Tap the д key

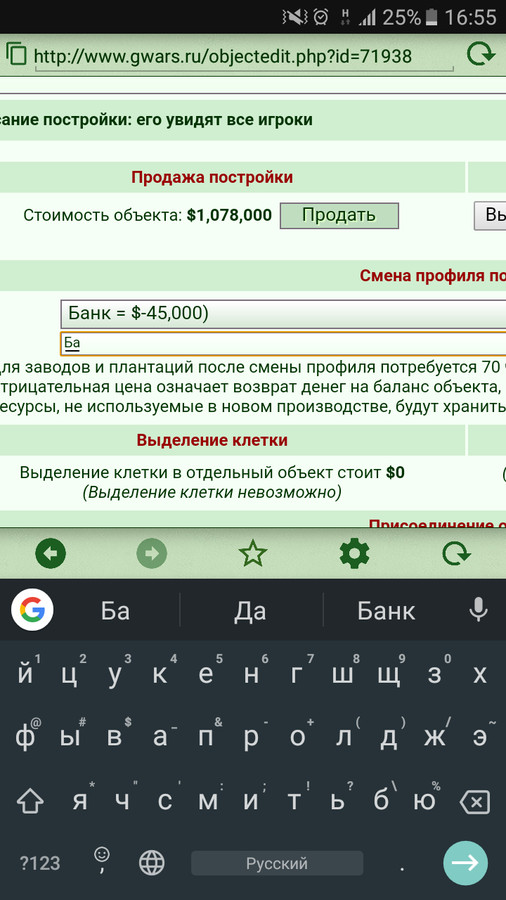pos(388,738)
